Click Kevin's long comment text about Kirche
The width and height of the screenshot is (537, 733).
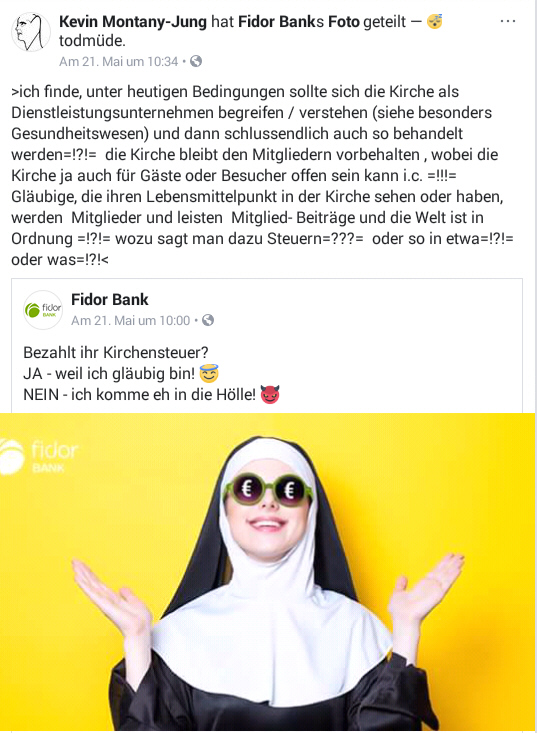(262, 175)
